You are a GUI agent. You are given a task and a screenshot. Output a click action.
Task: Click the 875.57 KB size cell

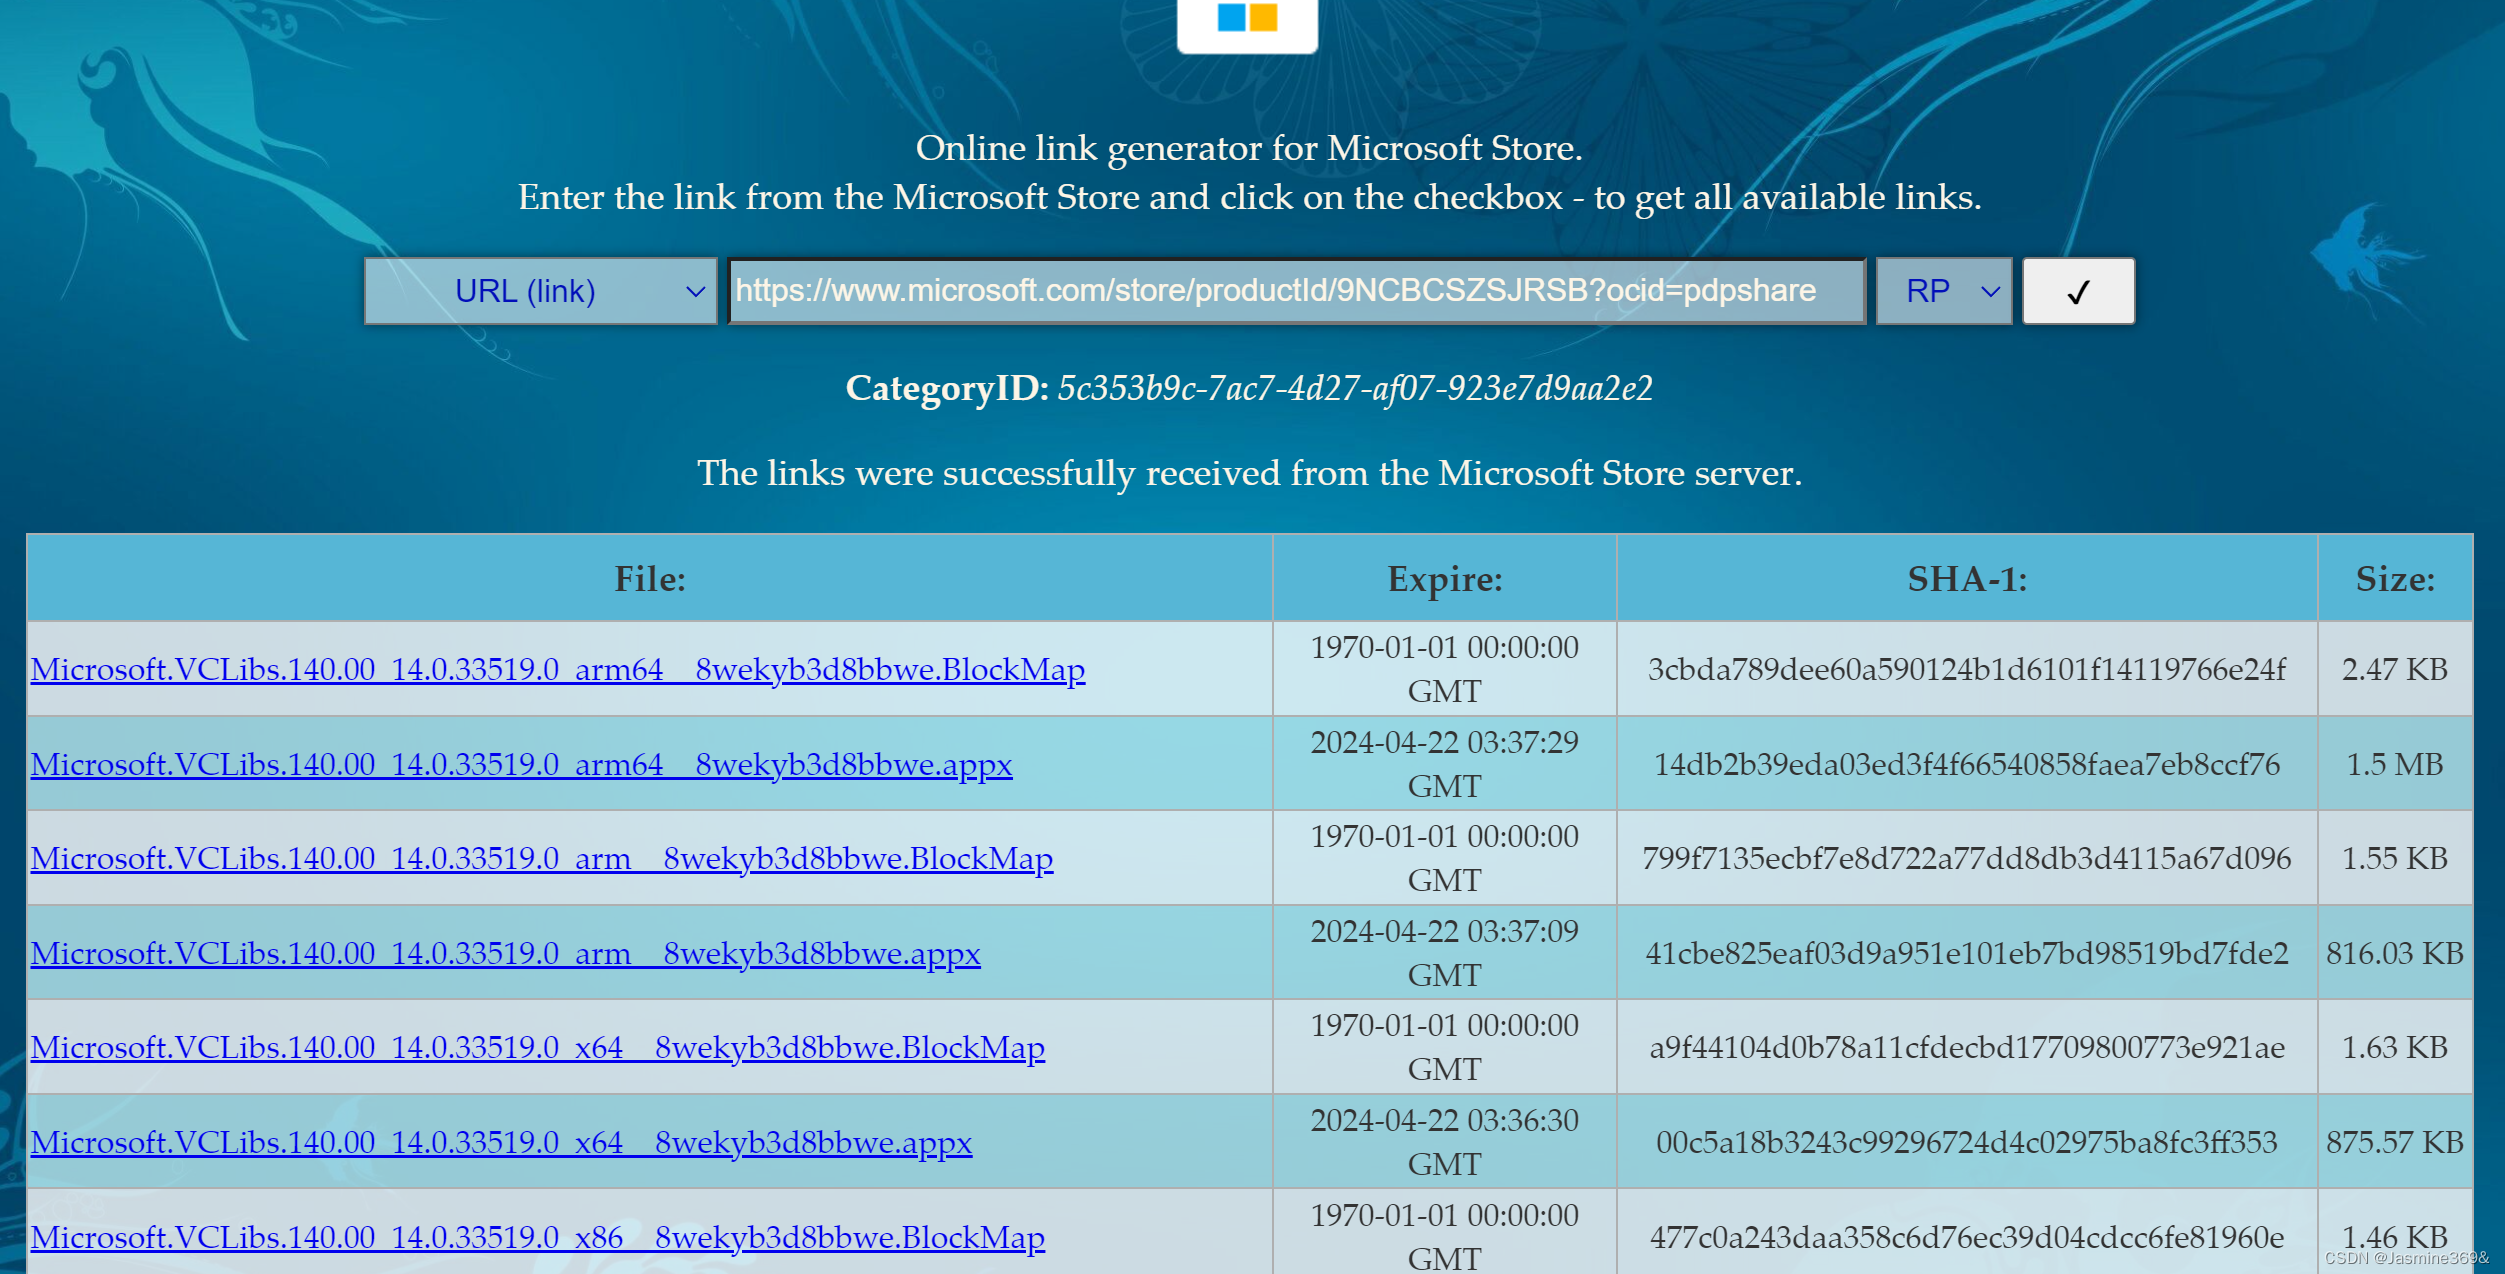coord(2394,1142)
